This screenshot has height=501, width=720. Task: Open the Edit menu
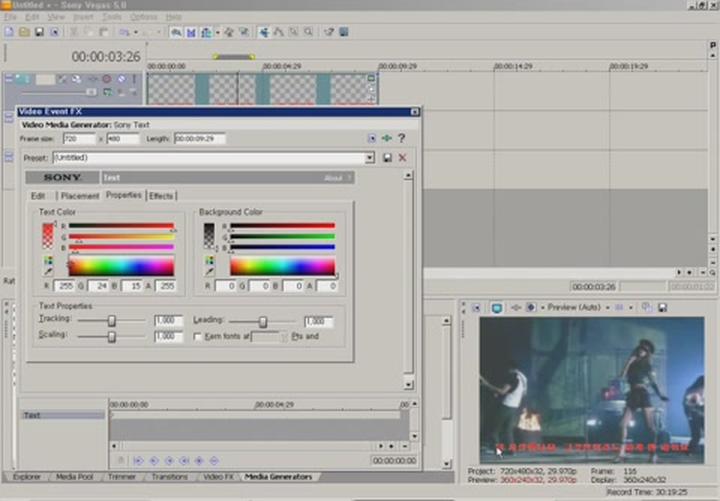tap(32, 17)
